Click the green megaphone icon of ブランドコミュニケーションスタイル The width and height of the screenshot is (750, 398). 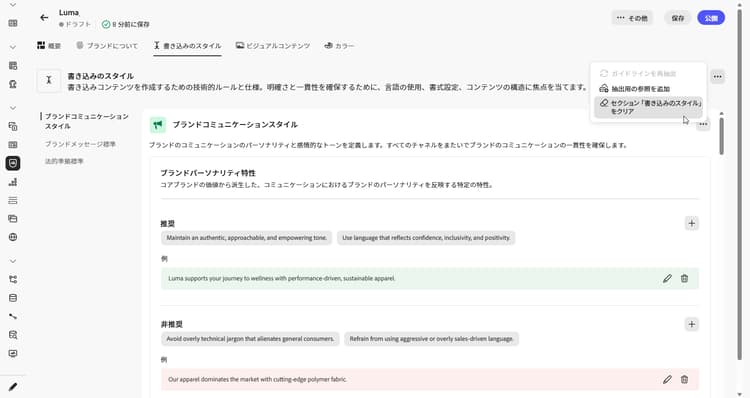158,125
